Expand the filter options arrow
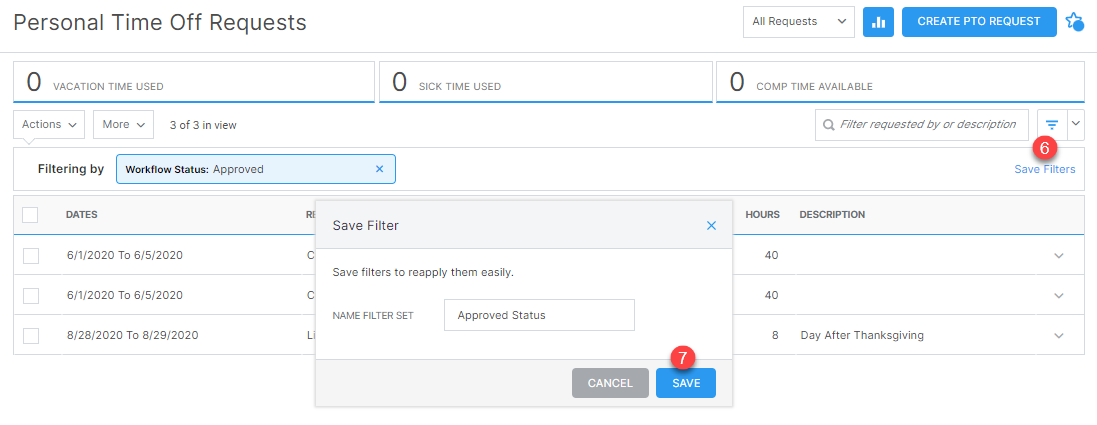The width and height of the screenshot is (1097, 425). (1076, 125)
